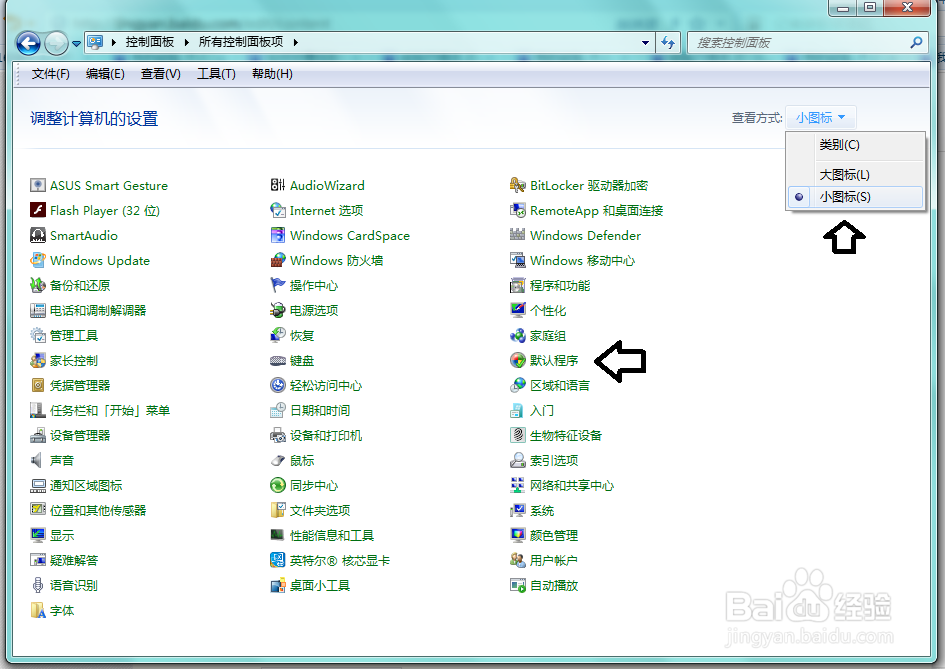Open the 语音识别 microphone icon
Screen dimensions: 945x669
pos(38,585)
